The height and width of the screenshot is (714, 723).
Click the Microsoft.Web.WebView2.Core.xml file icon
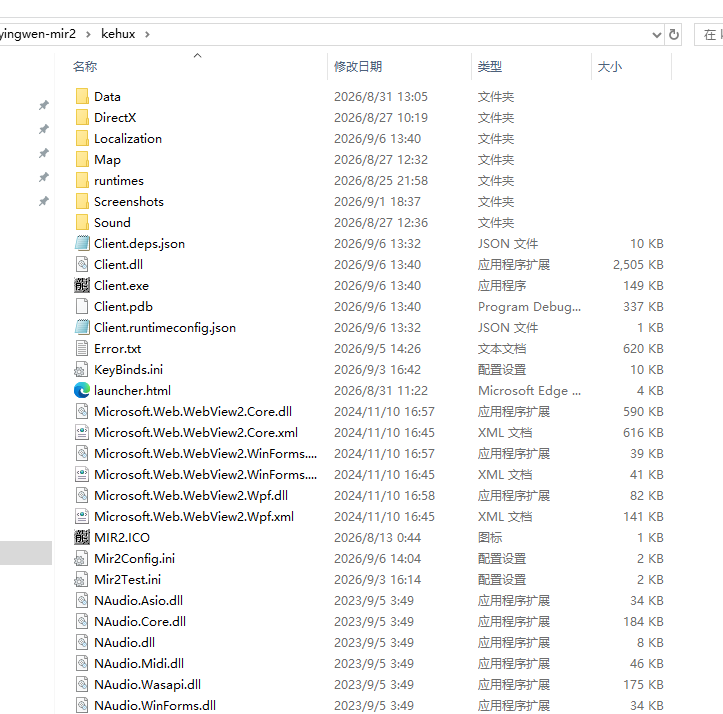[x=82, y=432]
